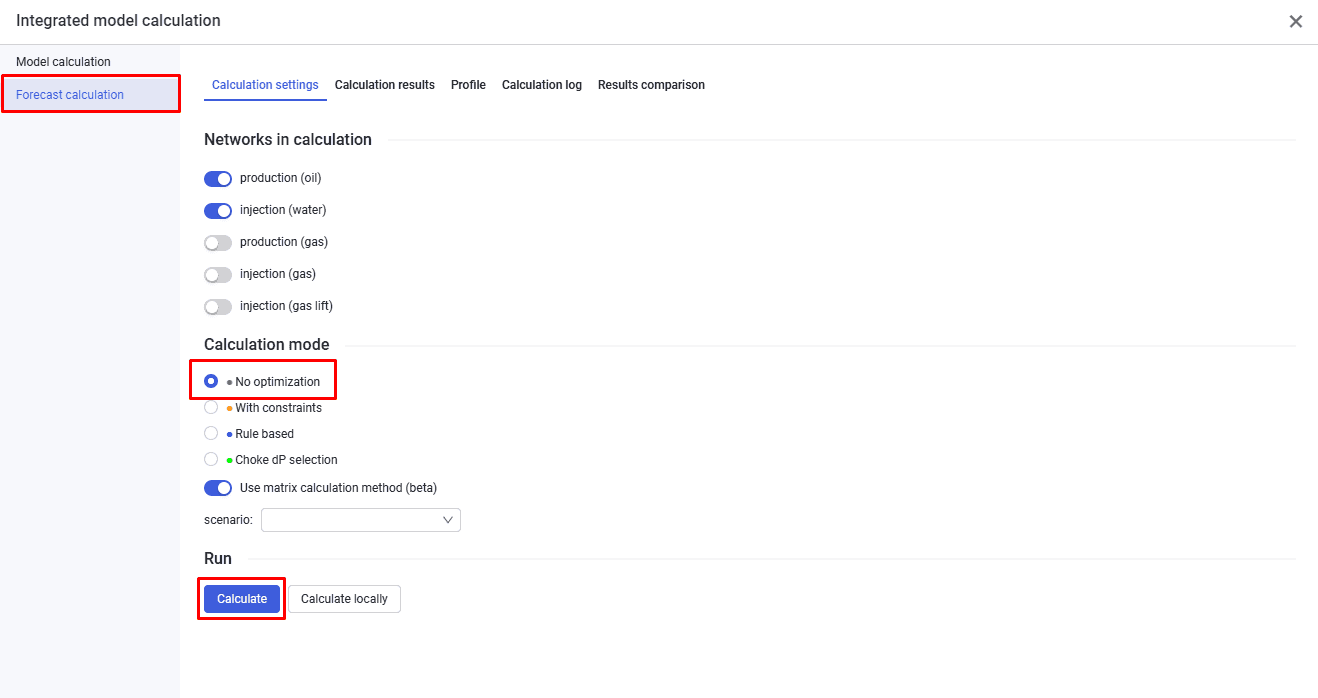View the Results comparison tab
The width and height of the screenshot is (1318, 698).
[x=651, y=85]
